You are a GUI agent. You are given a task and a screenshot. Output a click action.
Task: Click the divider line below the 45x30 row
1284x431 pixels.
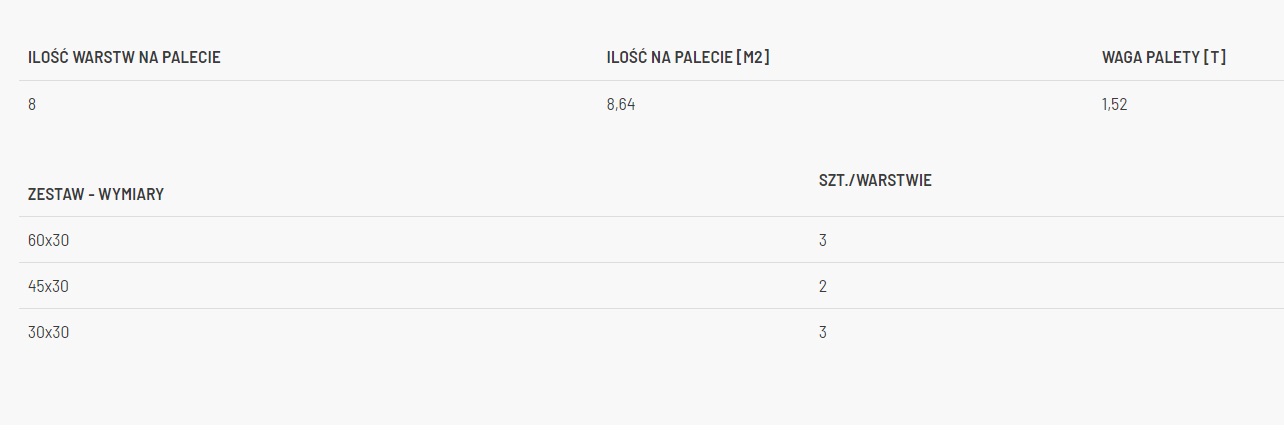(400, 308)
